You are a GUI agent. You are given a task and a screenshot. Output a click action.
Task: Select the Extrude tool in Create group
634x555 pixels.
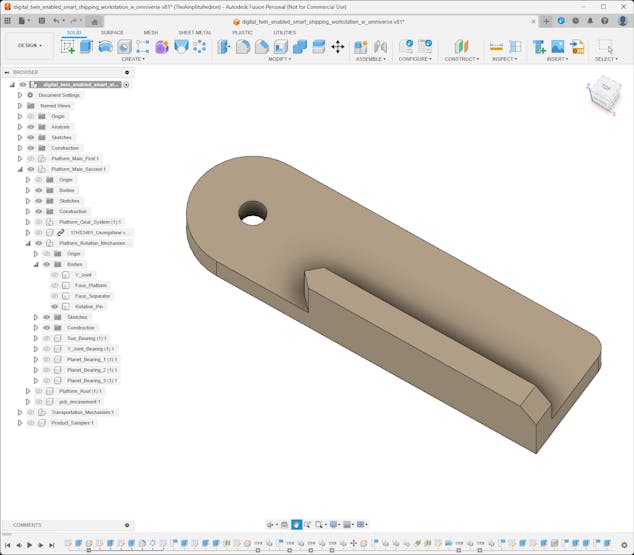coord(86,46)
